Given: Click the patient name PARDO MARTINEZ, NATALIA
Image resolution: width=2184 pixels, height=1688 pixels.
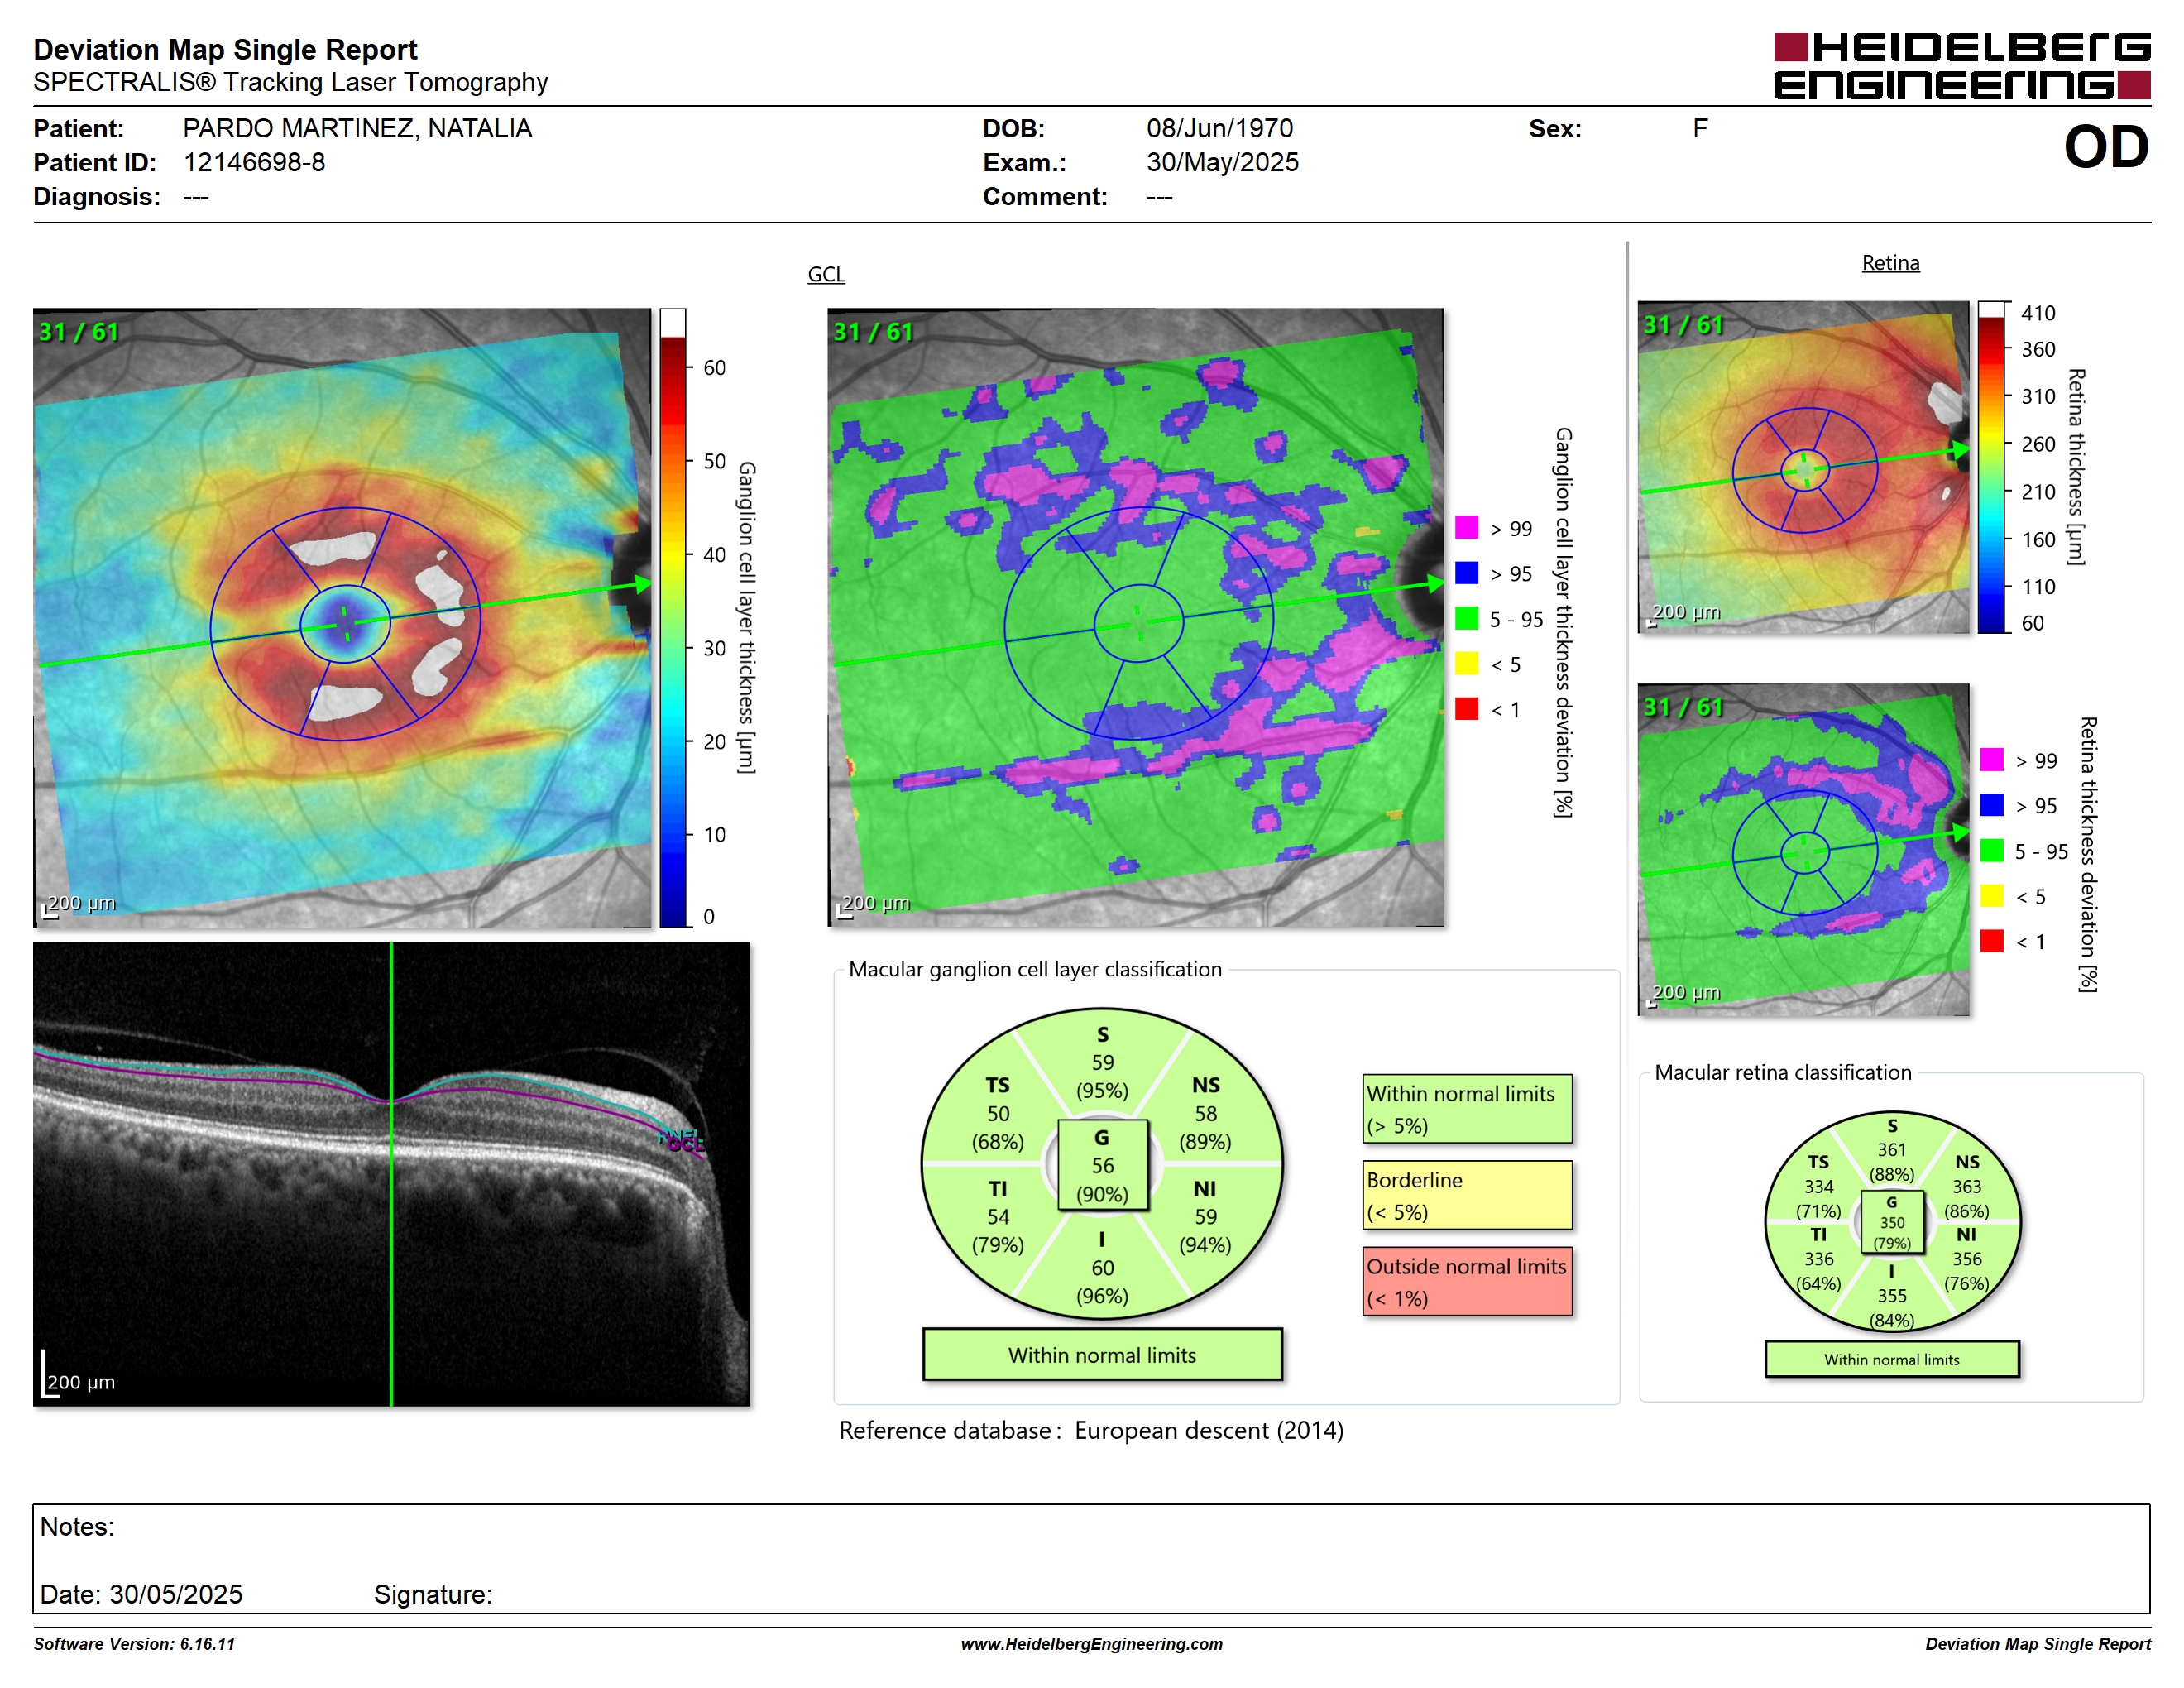Looking at the screenshot, I should [x=357, y=128].
